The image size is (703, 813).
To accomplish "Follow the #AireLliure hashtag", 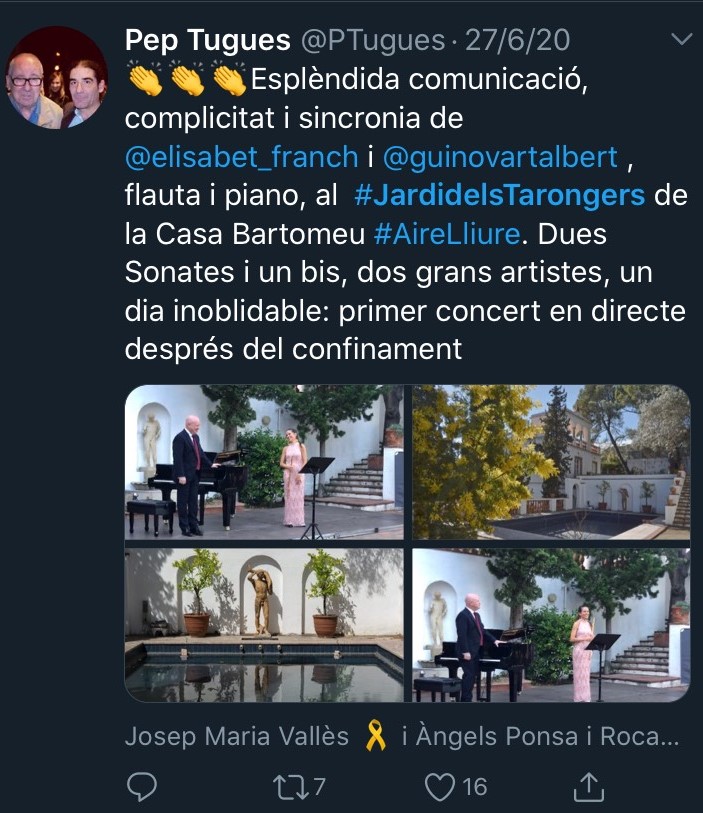I will pos(446,234).
